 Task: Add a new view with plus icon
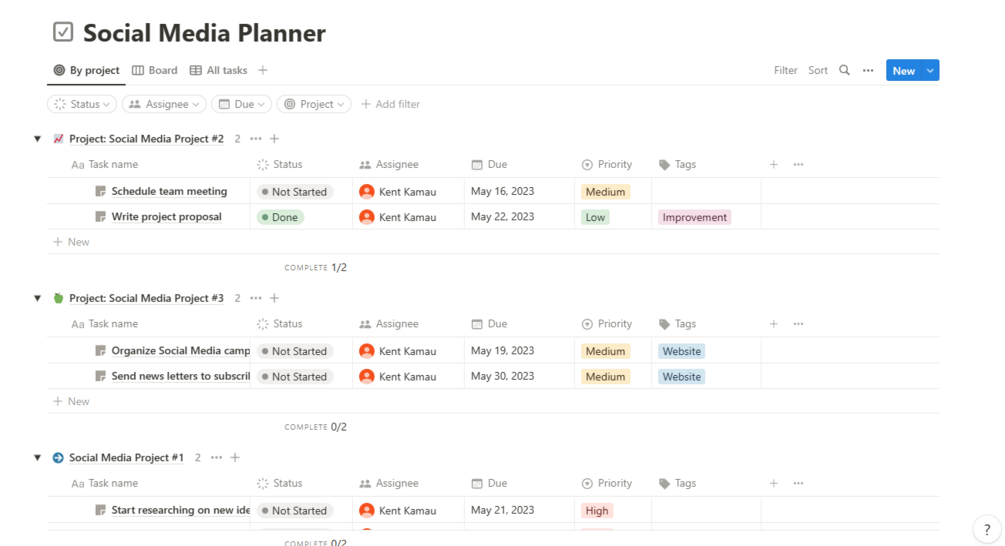point(263,70)
